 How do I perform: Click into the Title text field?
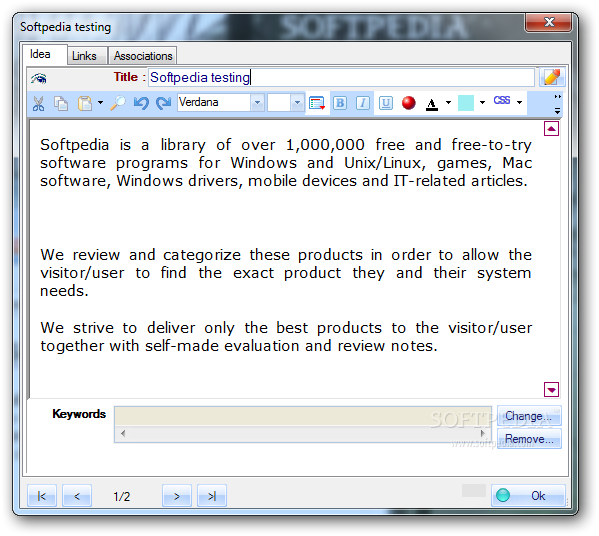tap(341, 78)
